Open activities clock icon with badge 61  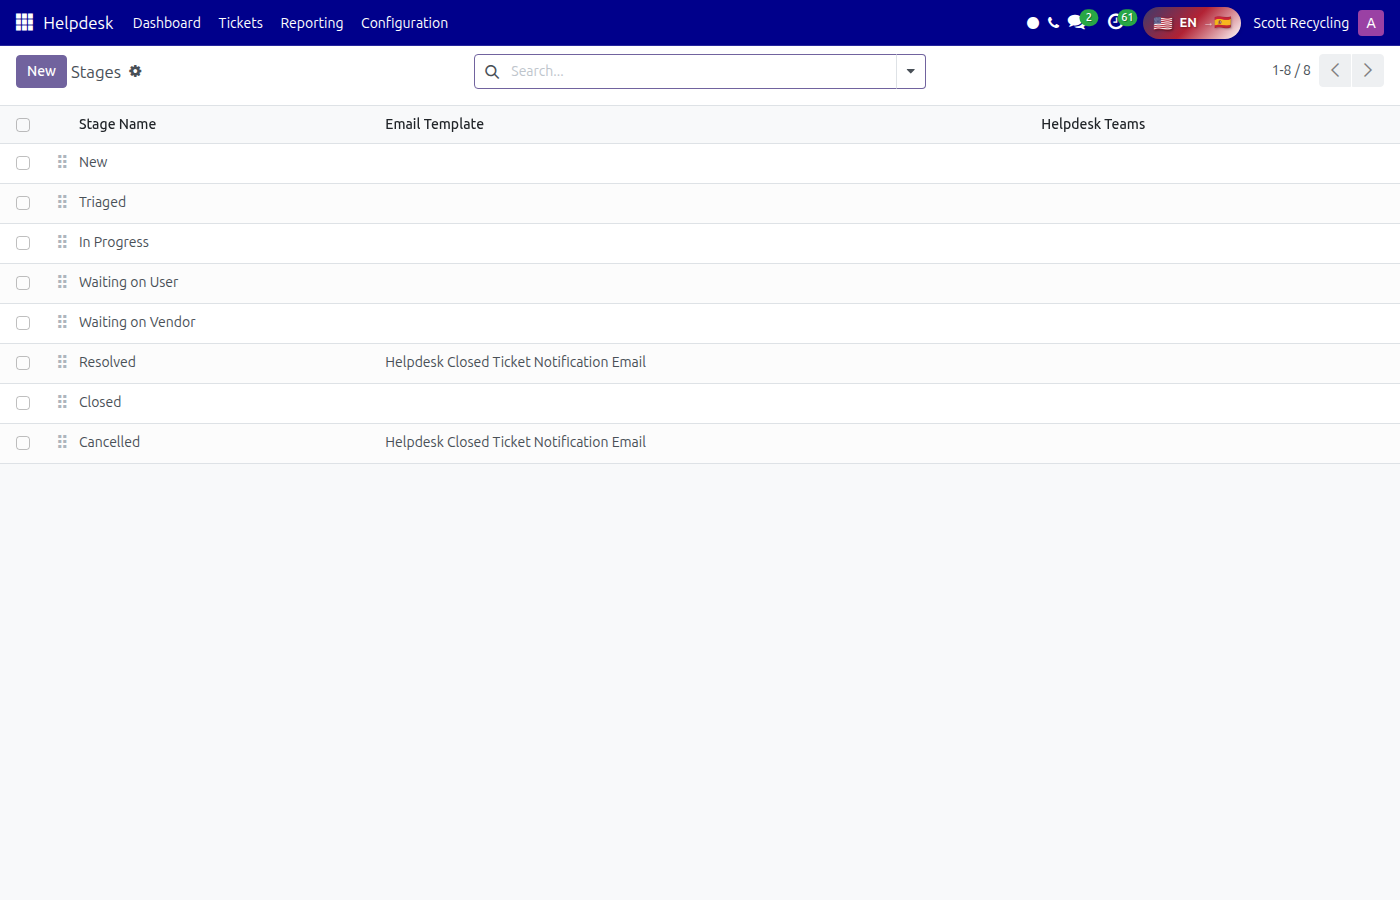1121,20
